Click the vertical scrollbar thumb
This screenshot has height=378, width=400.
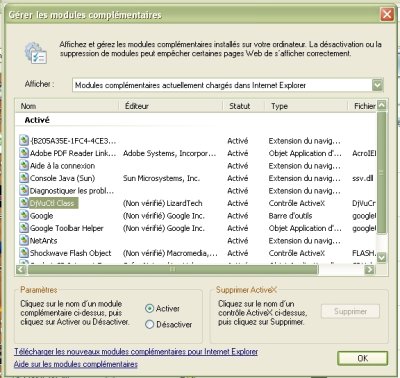[382, 173]
